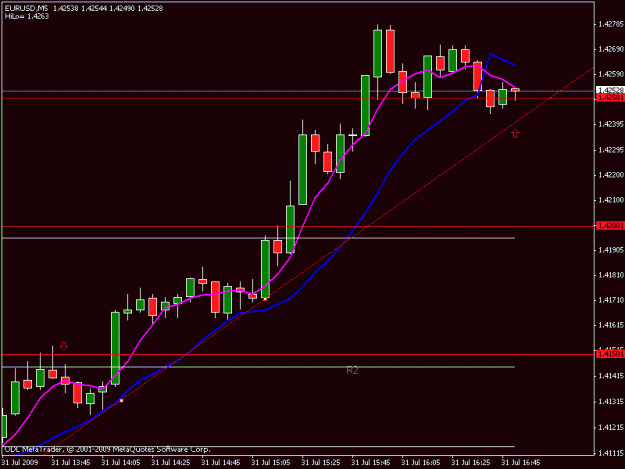The image size is (625, 469).
Task: Click the red 1.42501 price level tag
Action: tap(610, 98)
